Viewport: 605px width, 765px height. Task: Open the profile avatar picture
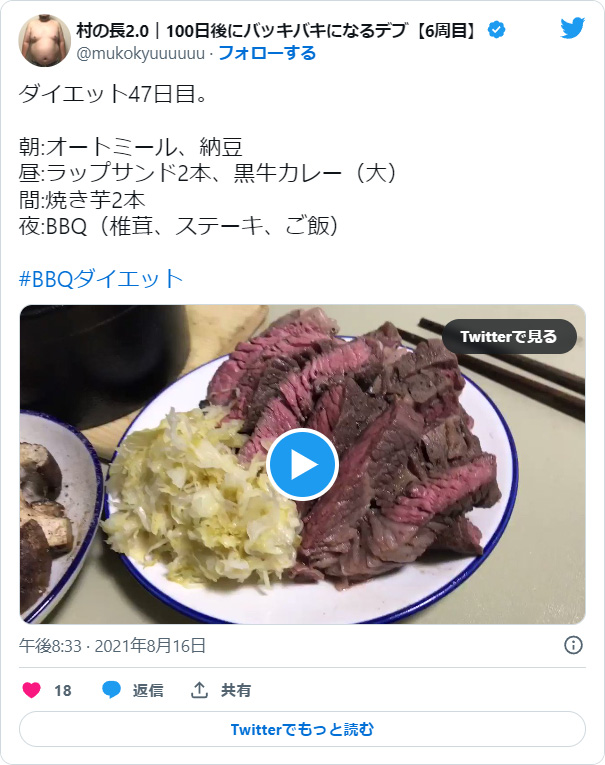(44, 40)
